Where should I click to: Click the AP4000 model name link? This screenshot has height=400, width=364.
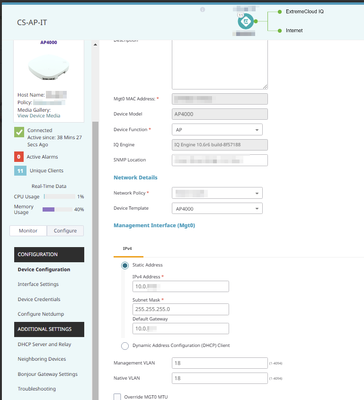click(49, 42)
